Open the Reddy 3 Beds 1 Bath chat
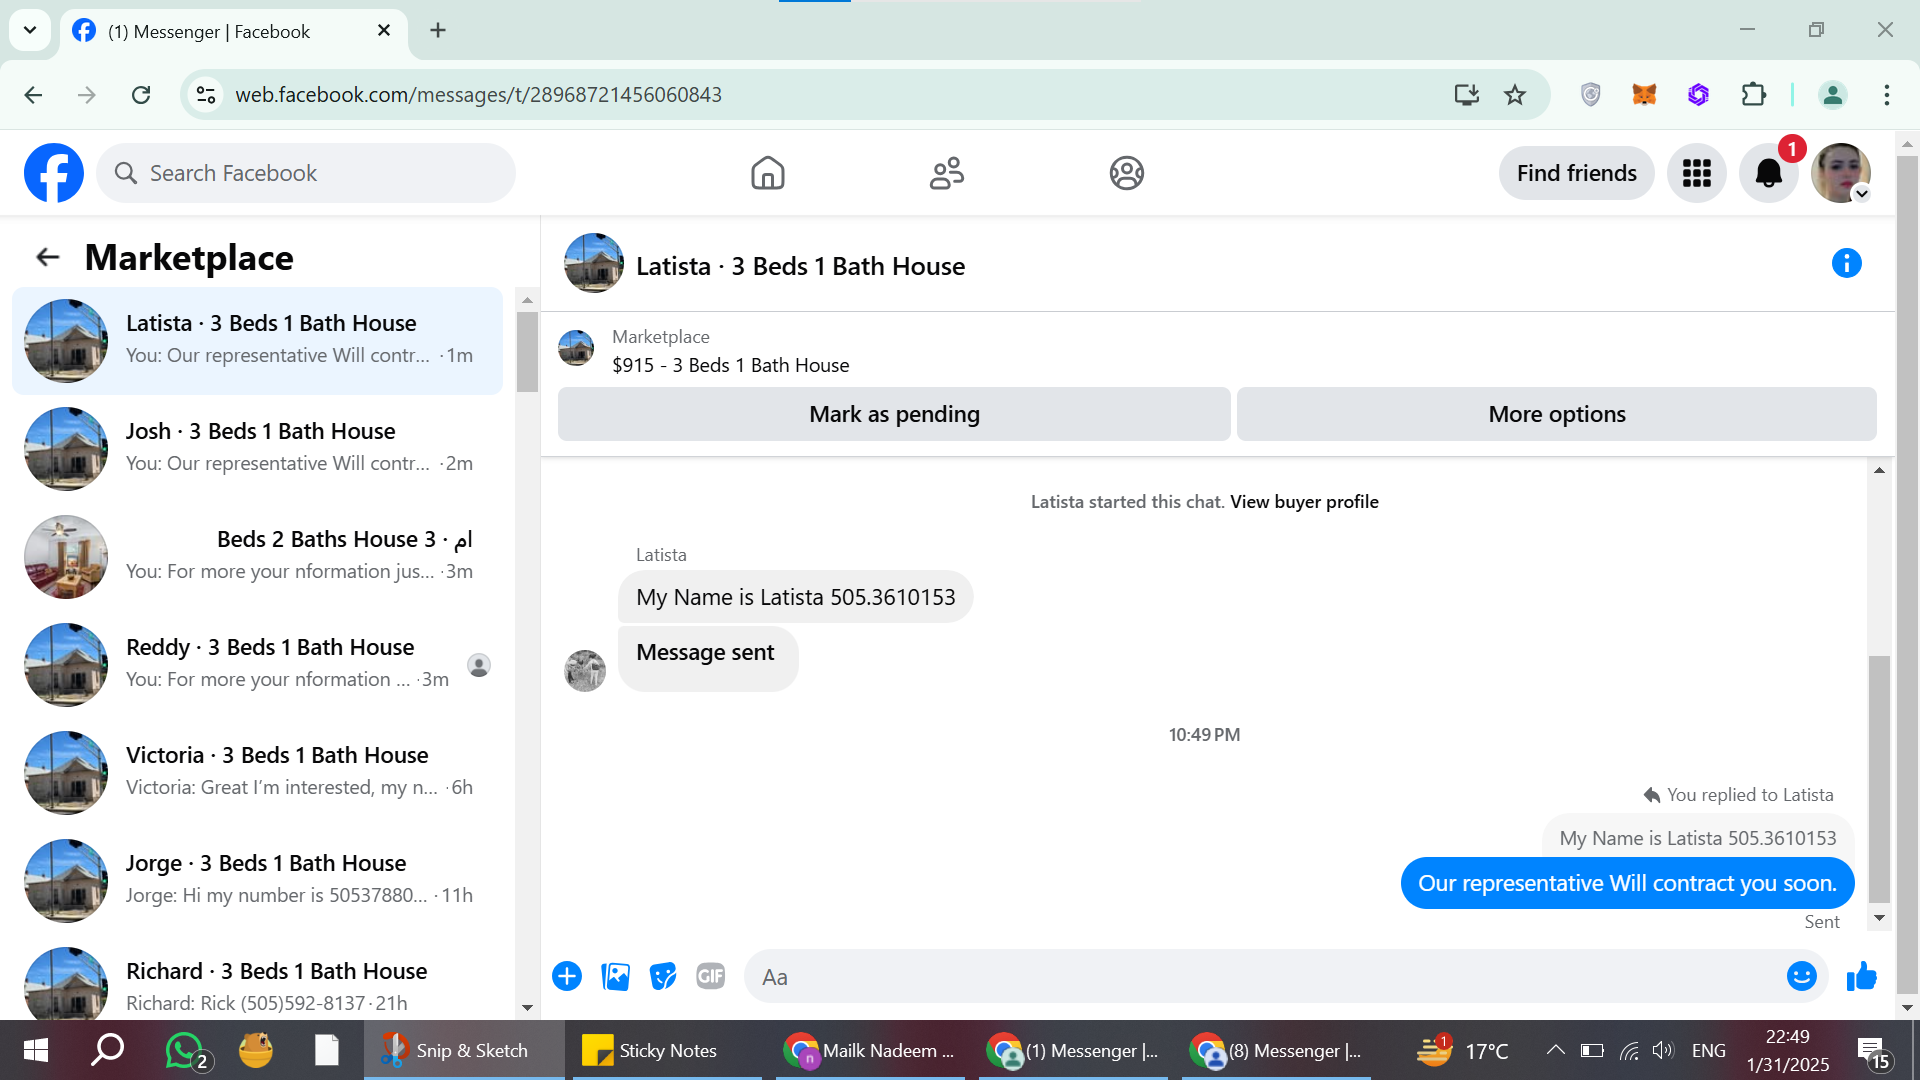 258,664
